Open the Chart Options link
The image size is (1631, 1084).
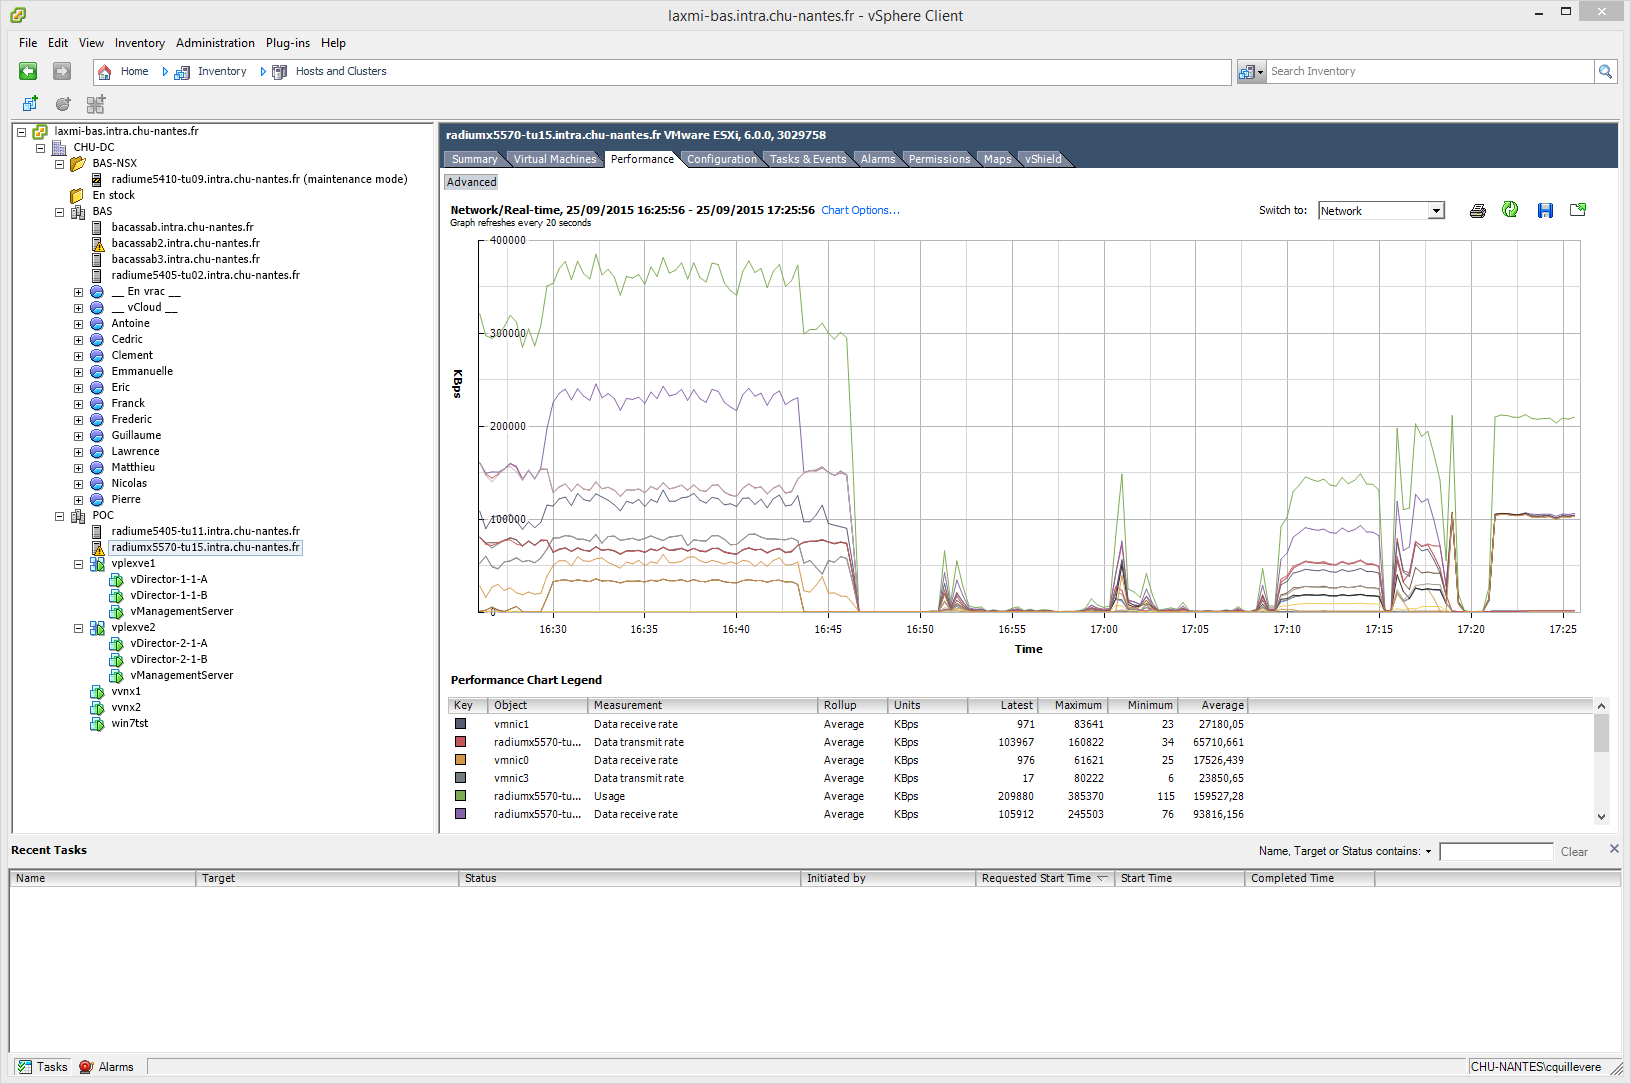click(860, 210)
